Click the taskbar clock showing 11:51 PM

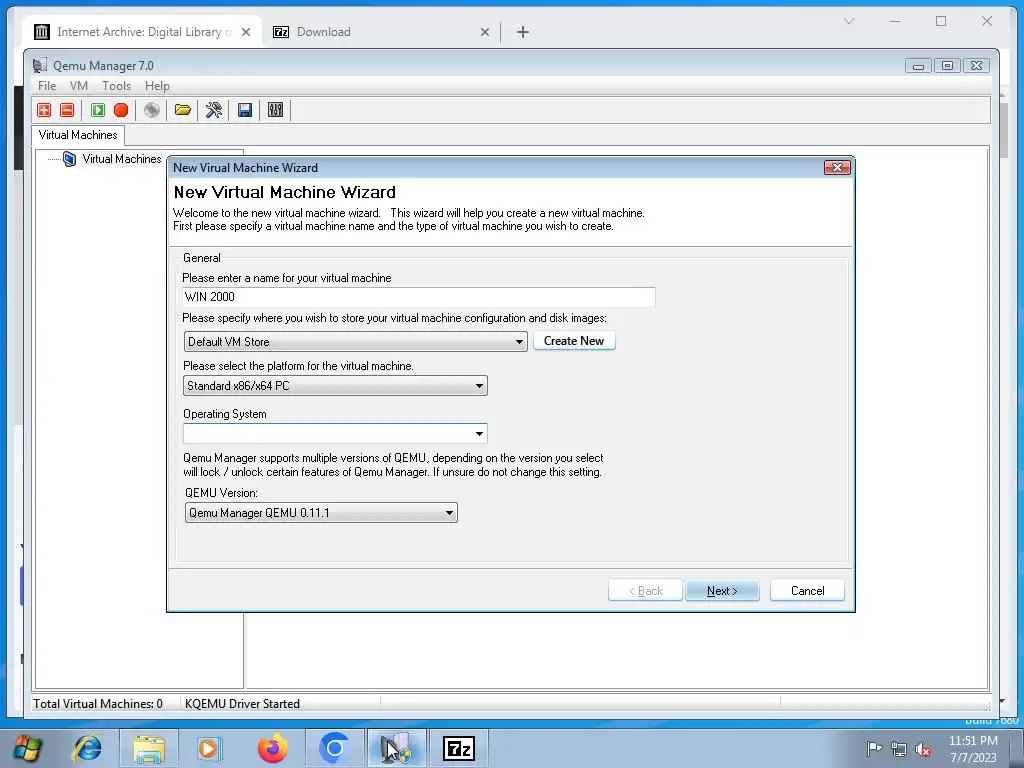point(973,748)
